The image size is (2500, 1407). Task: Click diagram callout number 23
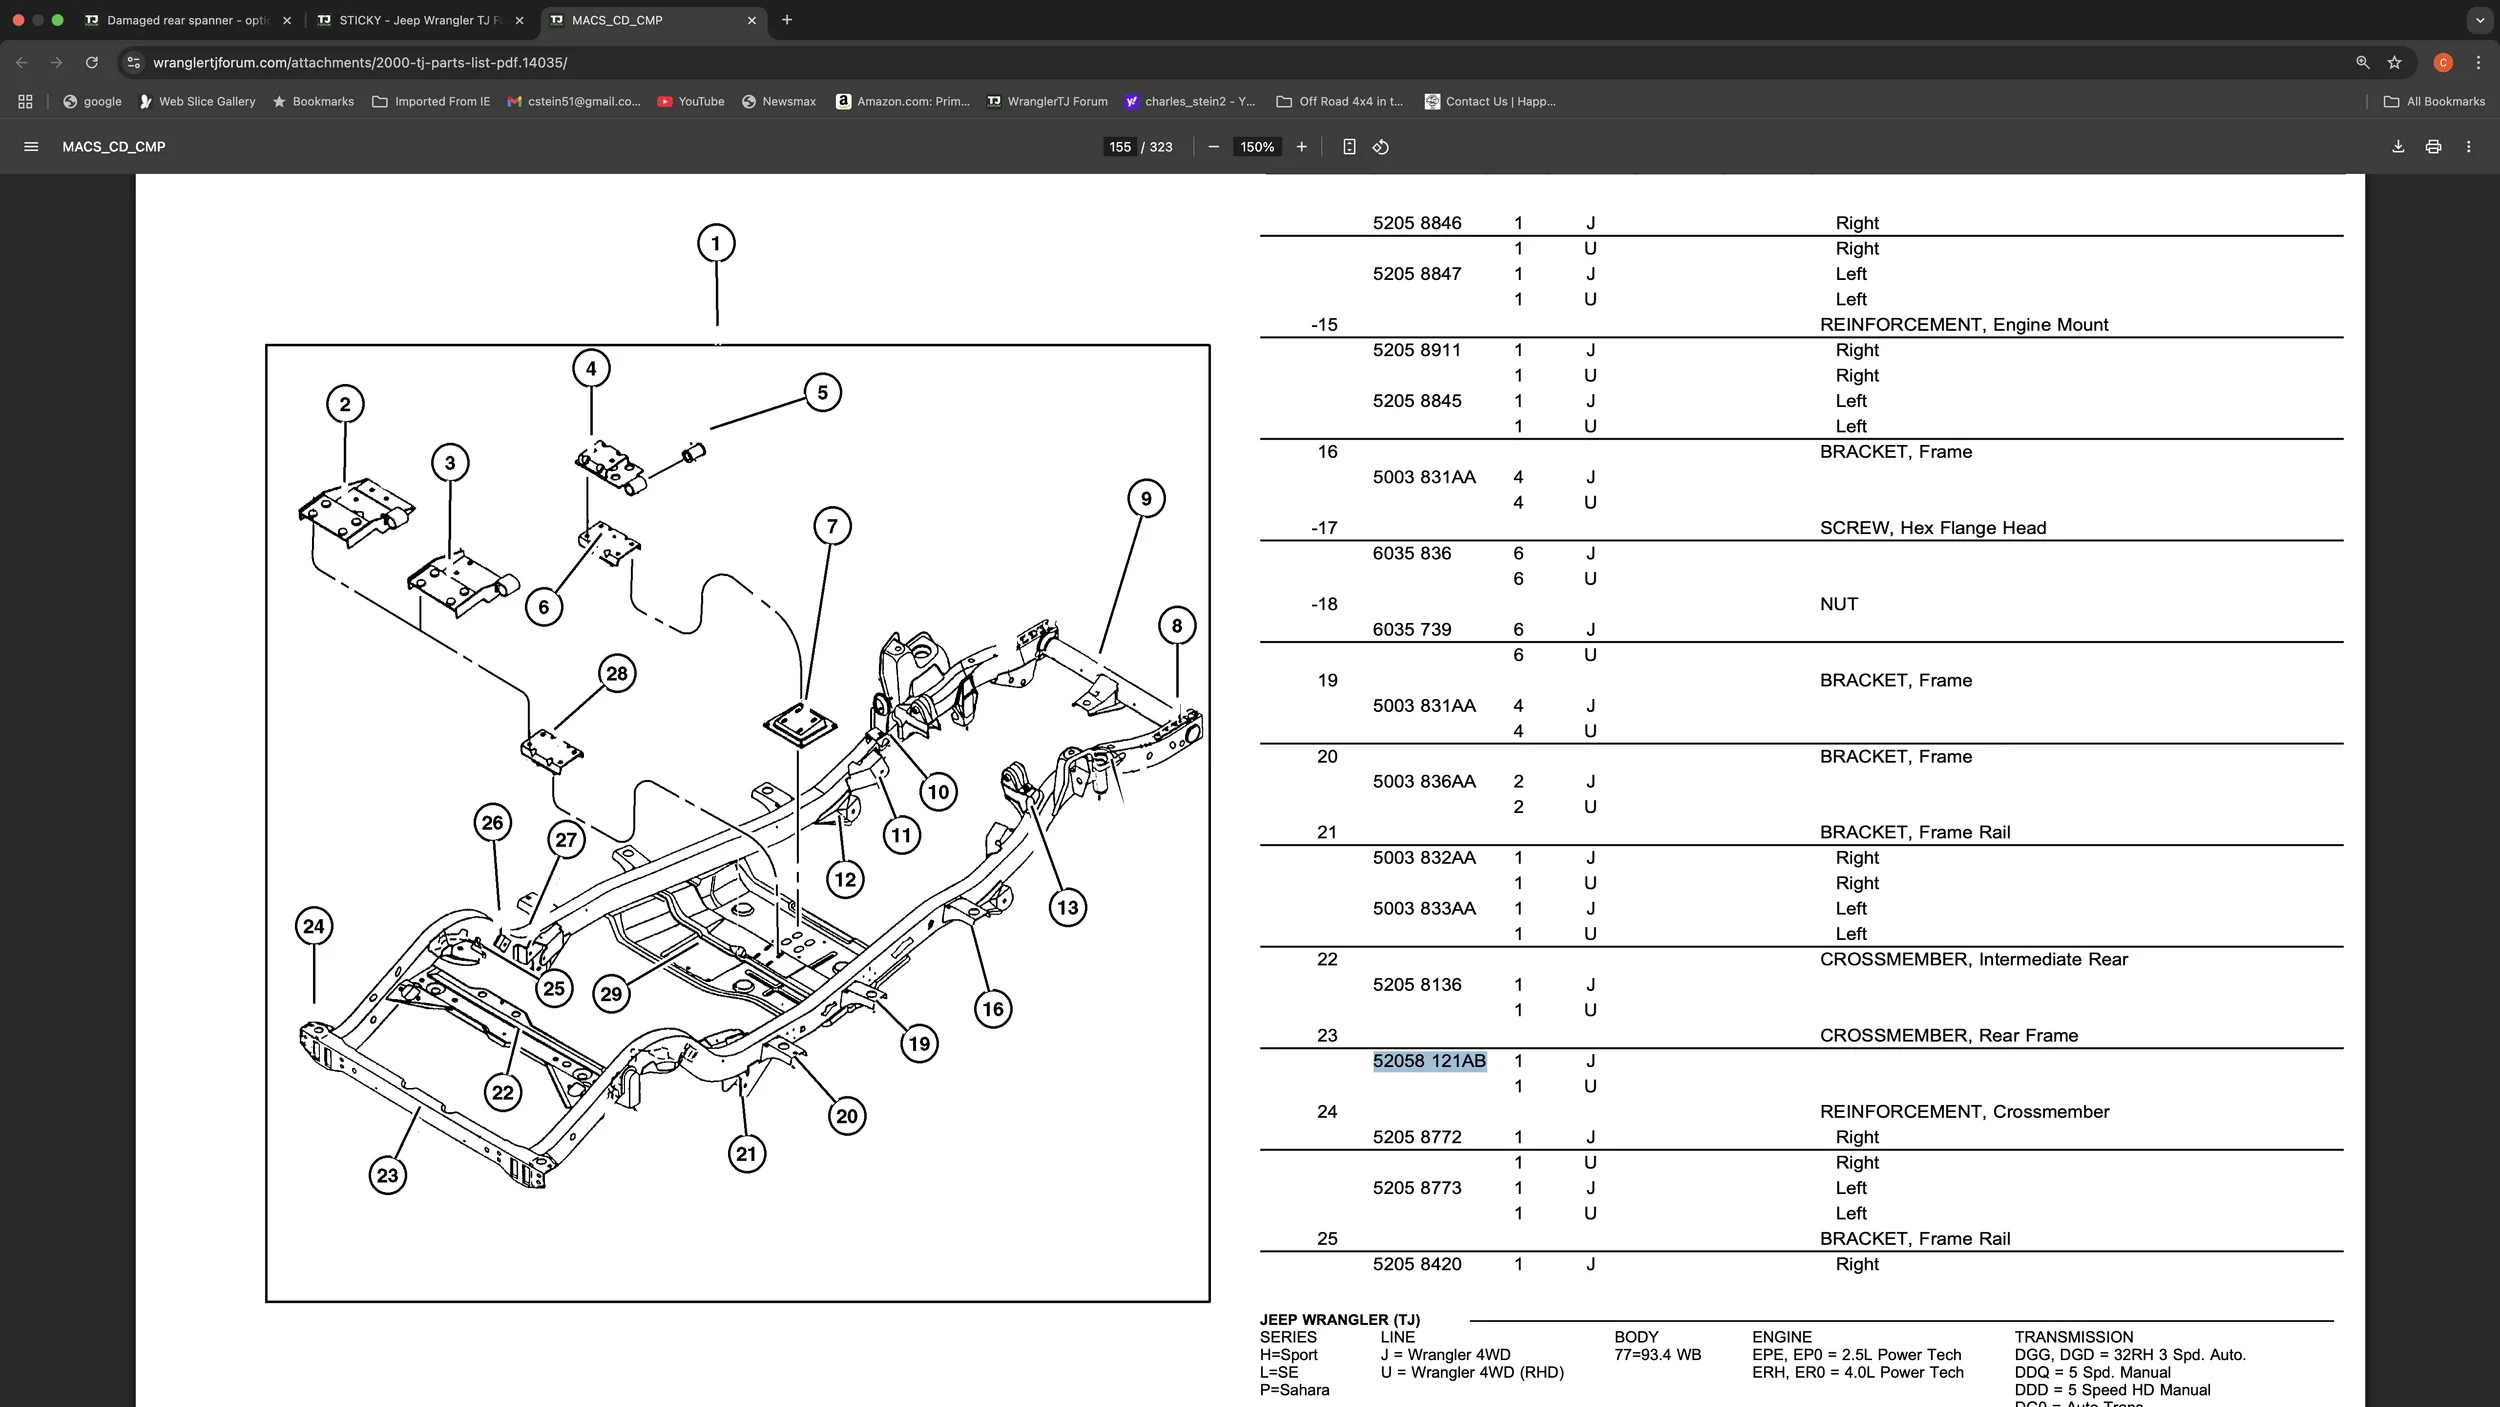pos(387,1175)
